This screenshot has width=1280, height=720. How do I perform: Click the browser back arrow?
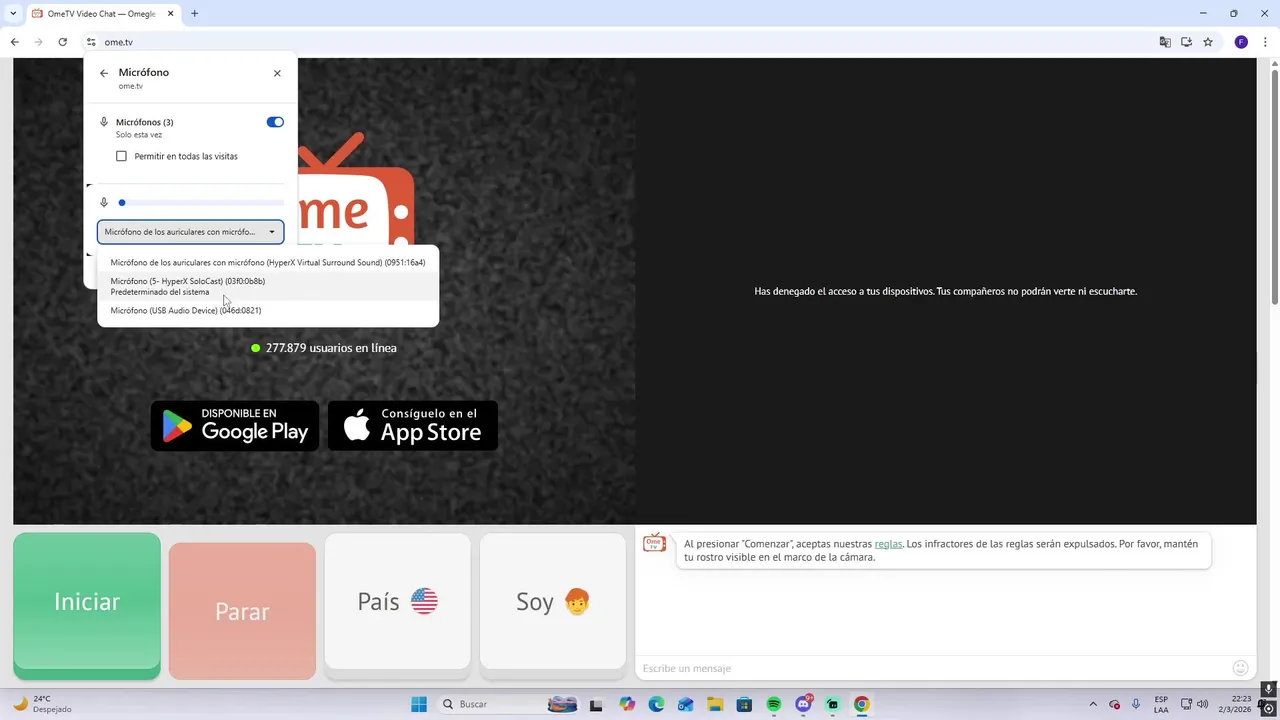(x=14, y=42)
